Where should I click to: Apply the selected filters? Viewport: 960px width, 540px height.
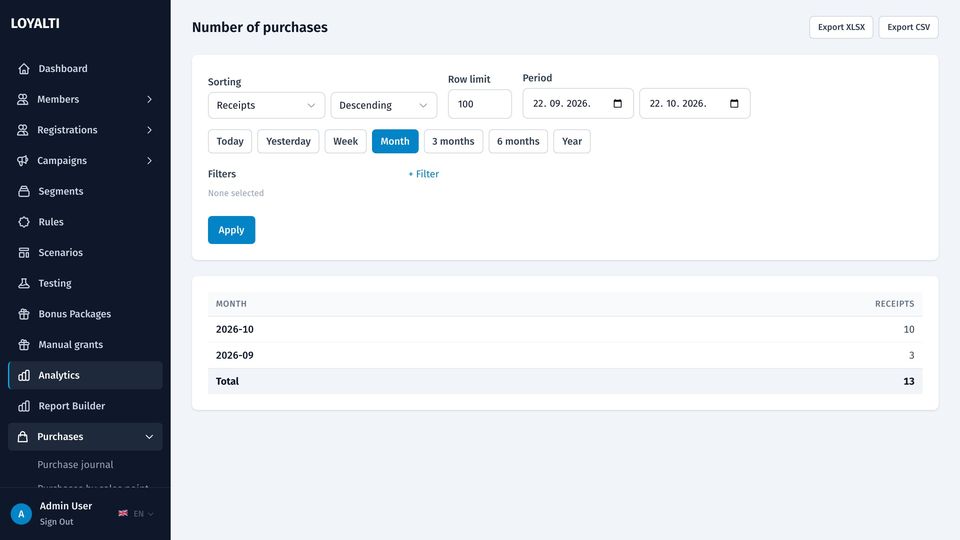[x=231, y=230]
